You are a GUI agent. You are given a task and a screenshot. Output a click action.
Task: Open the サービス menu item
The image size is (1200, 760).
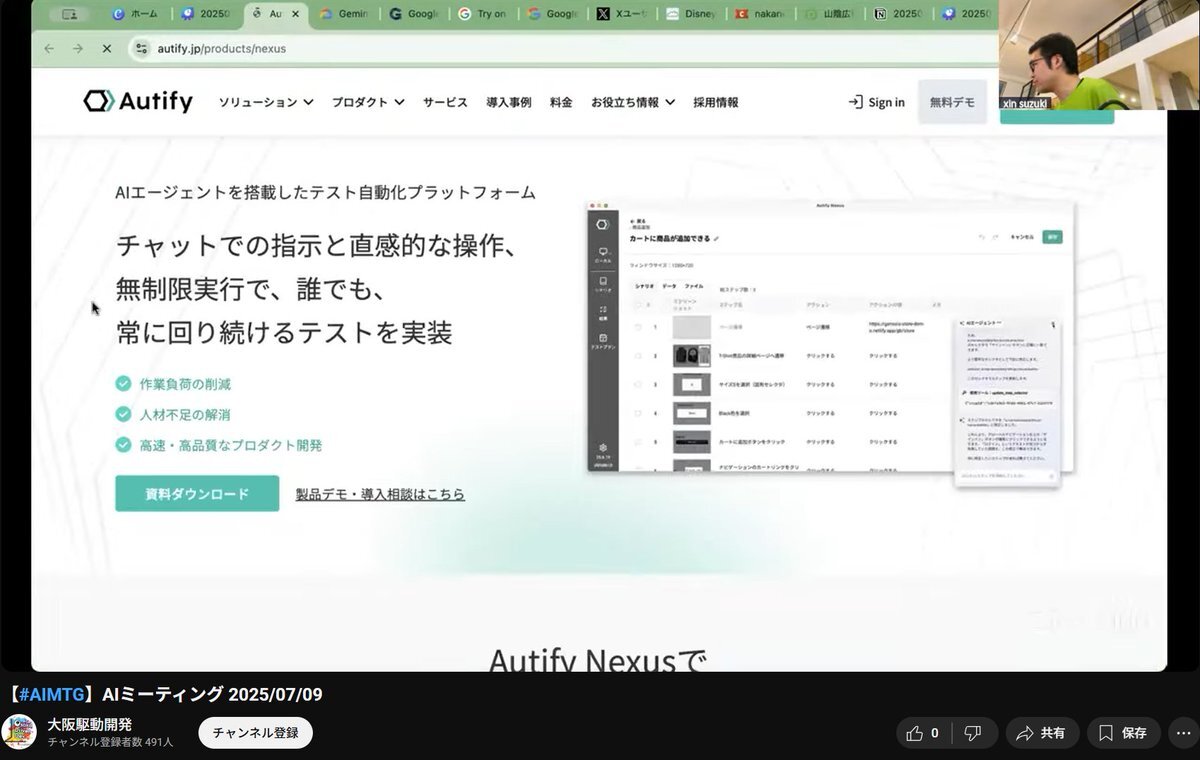tap(445, 102)
